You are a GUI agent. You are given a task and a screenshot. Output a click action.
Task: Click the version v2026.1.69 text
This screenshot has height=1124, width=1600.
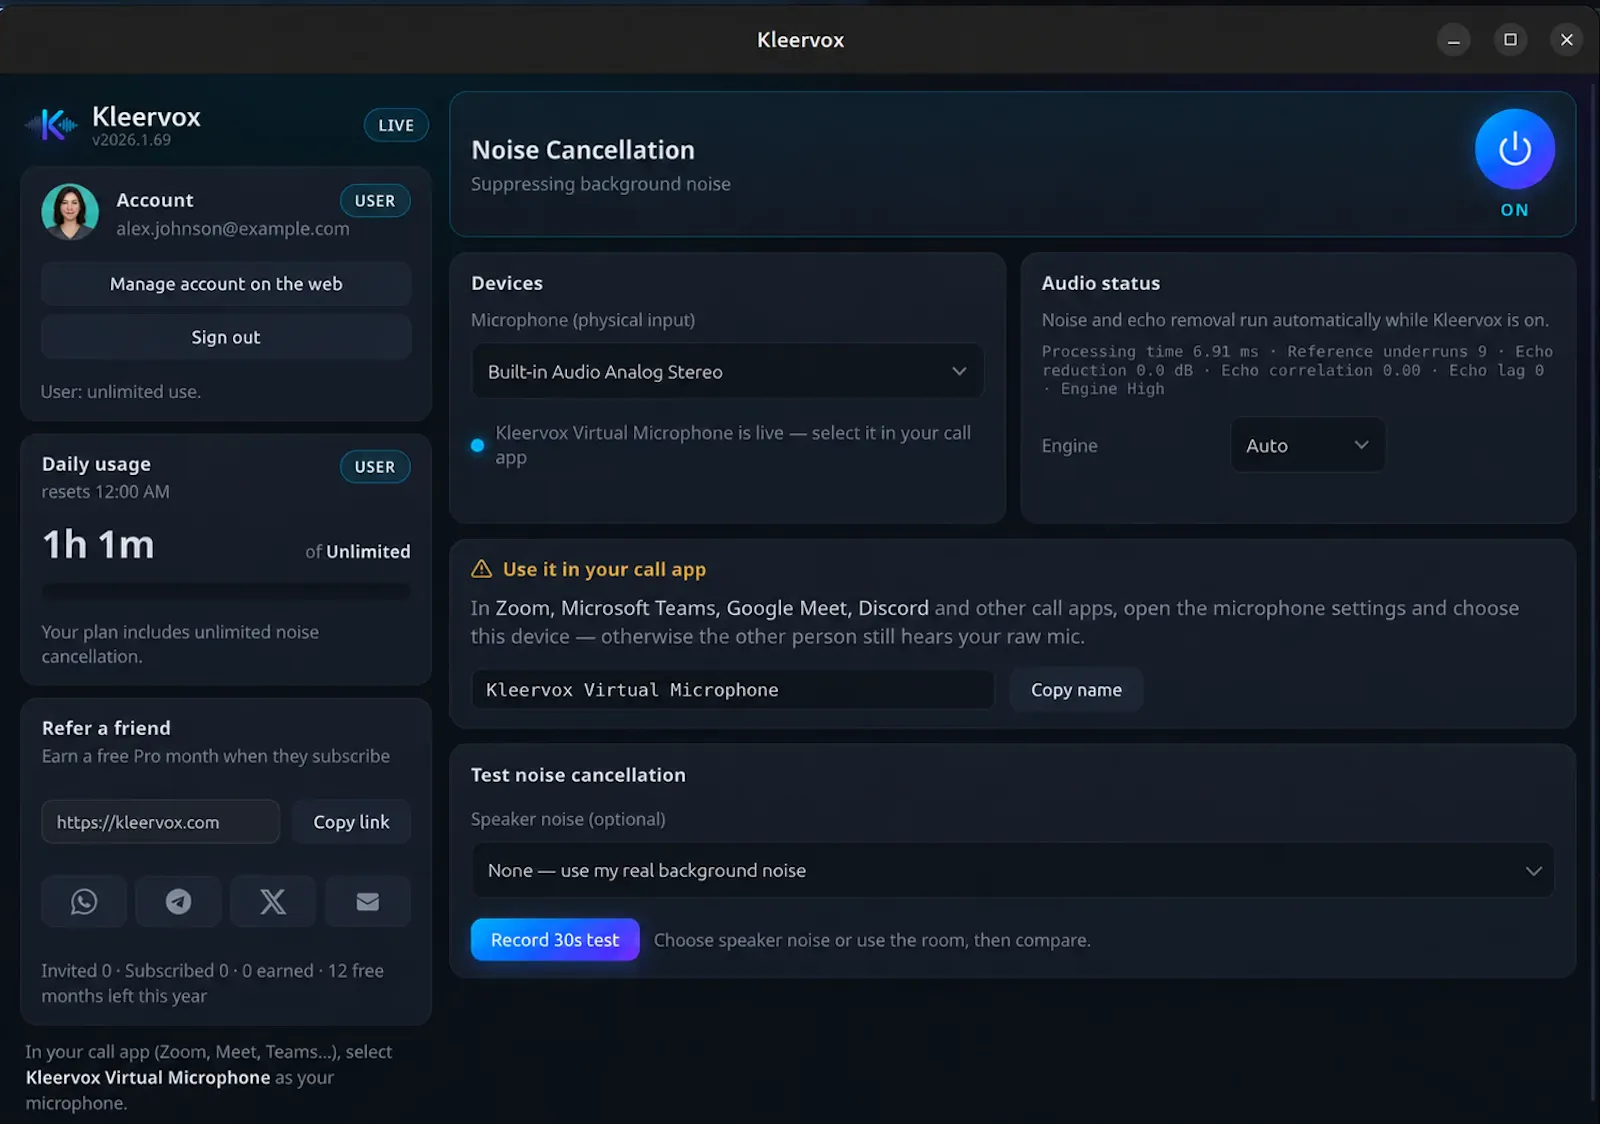pos(131,140)
